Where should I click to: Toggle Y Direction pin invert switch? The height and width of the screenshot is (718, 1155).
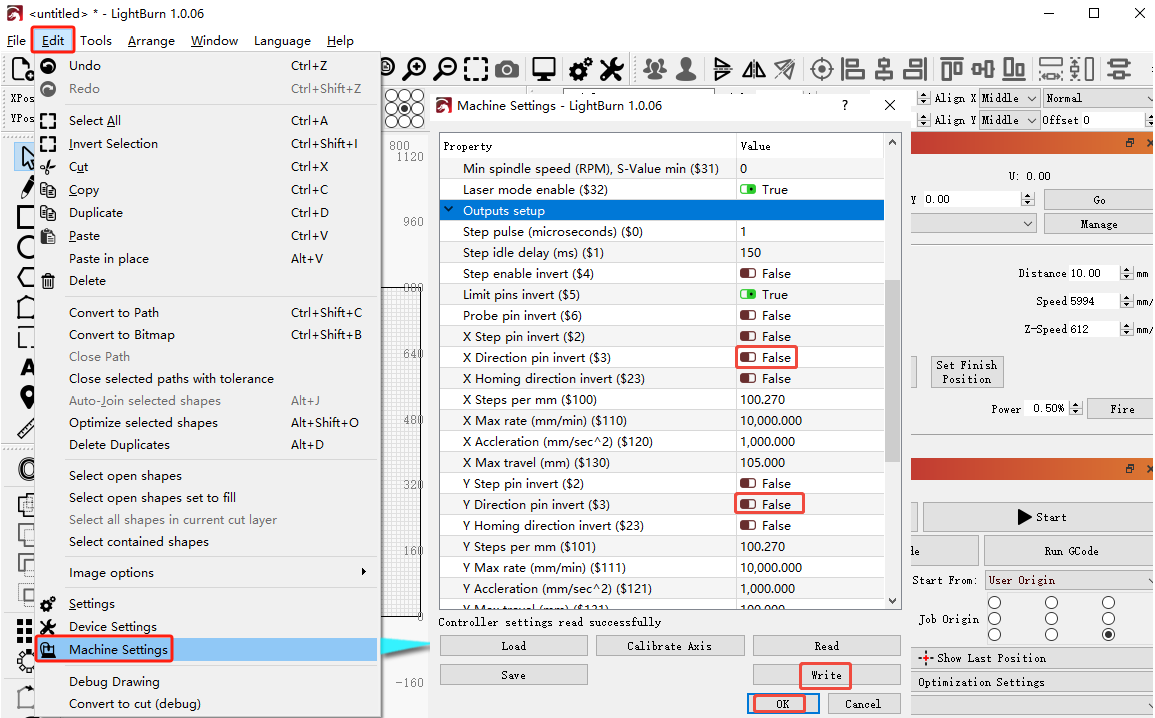748,504
